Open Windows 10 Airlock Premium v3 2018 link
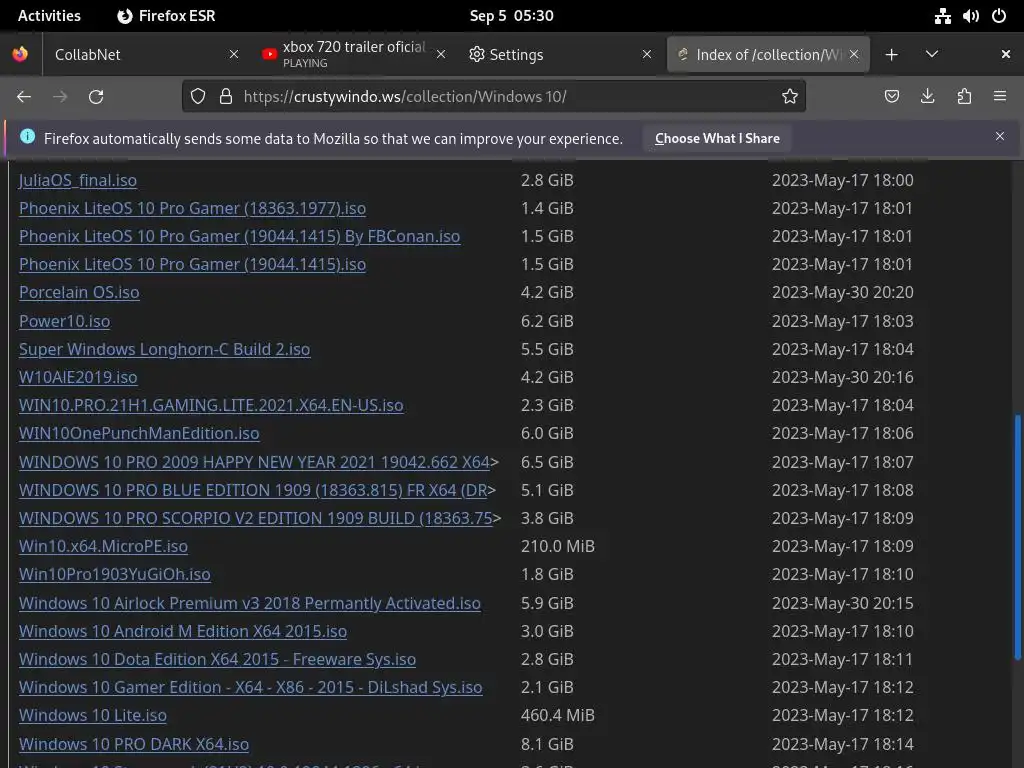Image resolution: width=1024 pixels, height=768 pixels. (249, 603)
